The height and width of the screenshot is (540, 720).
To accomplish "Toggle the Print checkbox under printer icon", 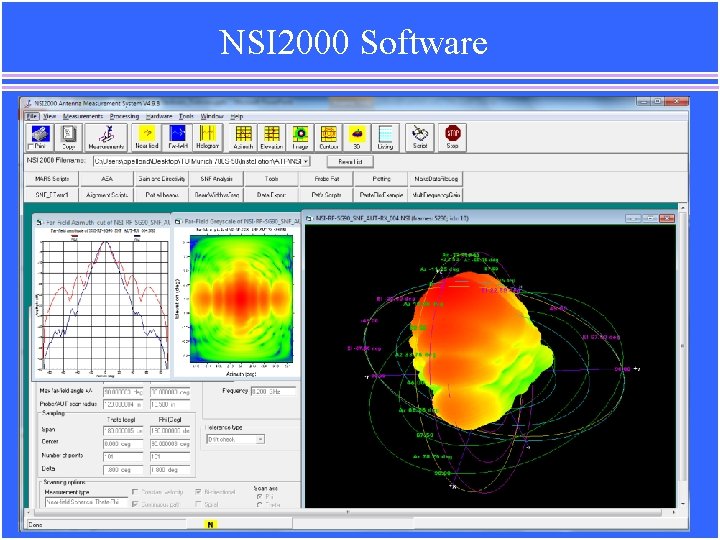I will point(31,146).
